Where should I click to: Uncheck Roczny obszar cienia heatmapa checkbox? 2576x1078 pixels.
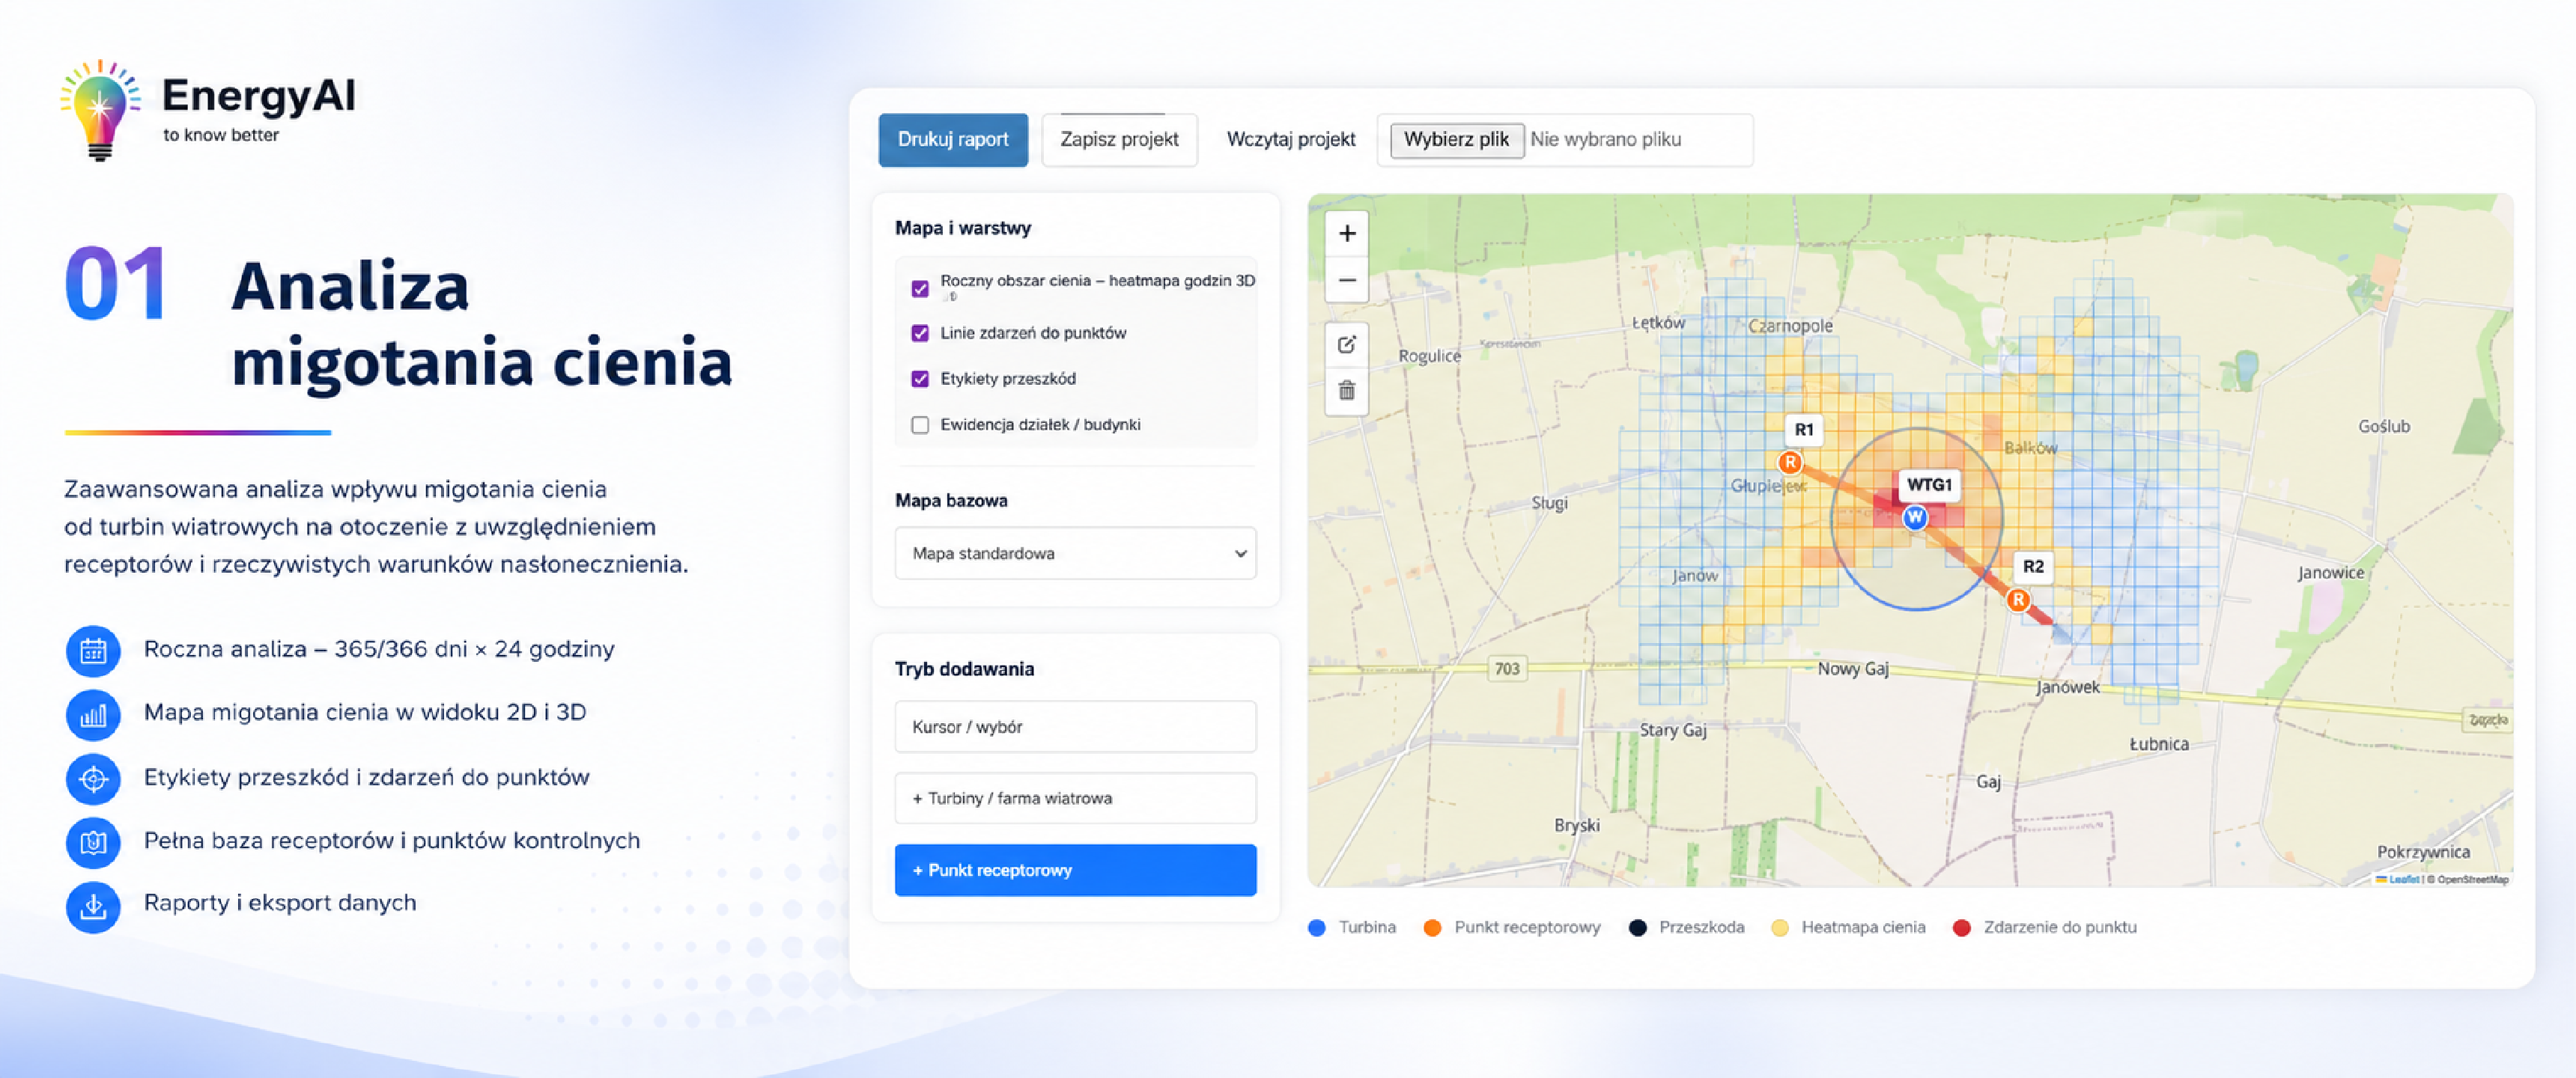[920, 289]
